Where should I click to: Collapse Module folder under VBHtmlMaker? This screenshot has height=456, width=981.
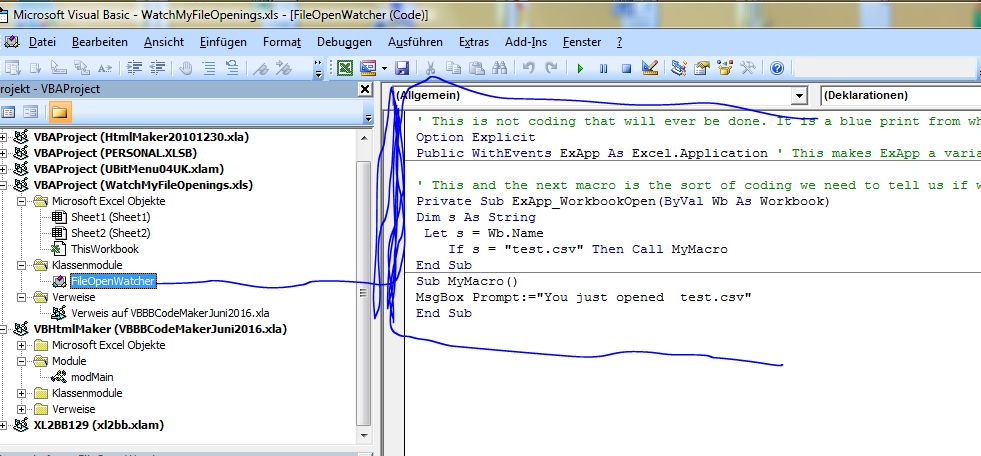pos(22,361)
